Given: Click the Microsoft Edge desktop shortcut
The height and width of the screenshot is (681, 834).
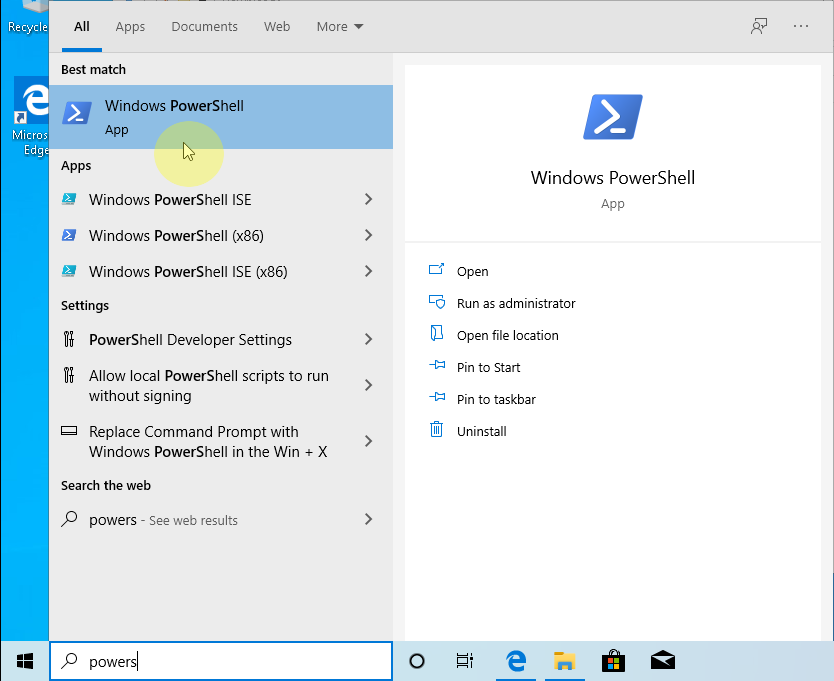Looking at the screenshot, I should click(31, 117).
